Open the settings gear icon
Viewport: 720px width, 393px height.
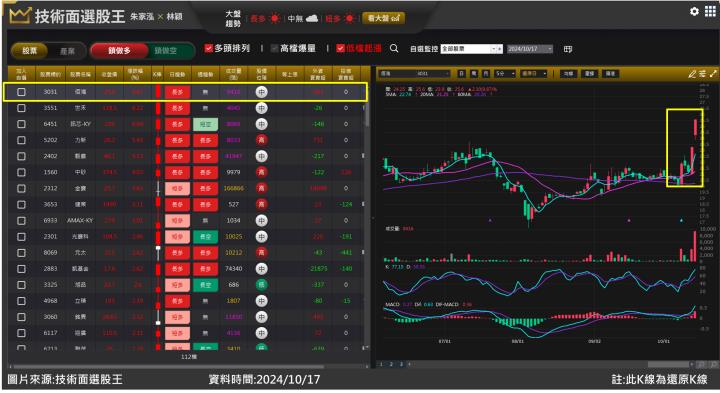coord(694,11)
